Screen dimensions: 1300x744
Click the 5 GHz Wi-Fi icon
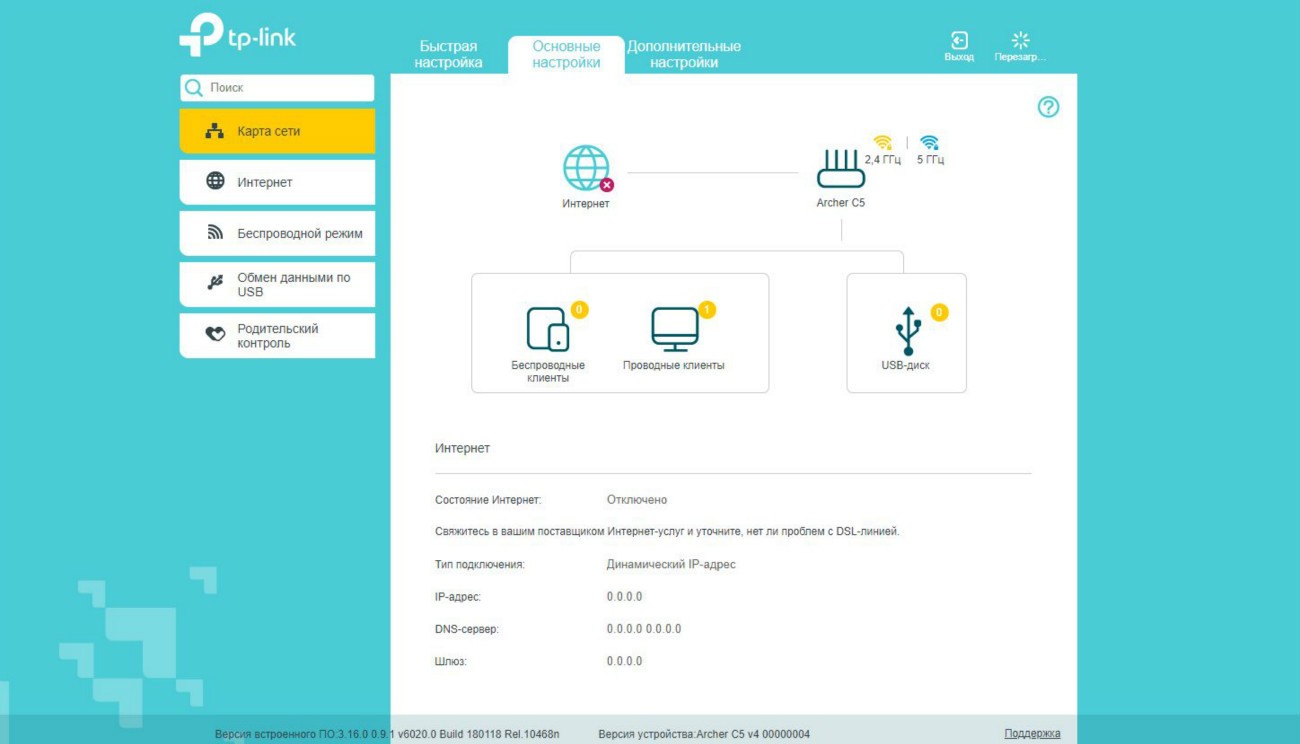[929, 143]
